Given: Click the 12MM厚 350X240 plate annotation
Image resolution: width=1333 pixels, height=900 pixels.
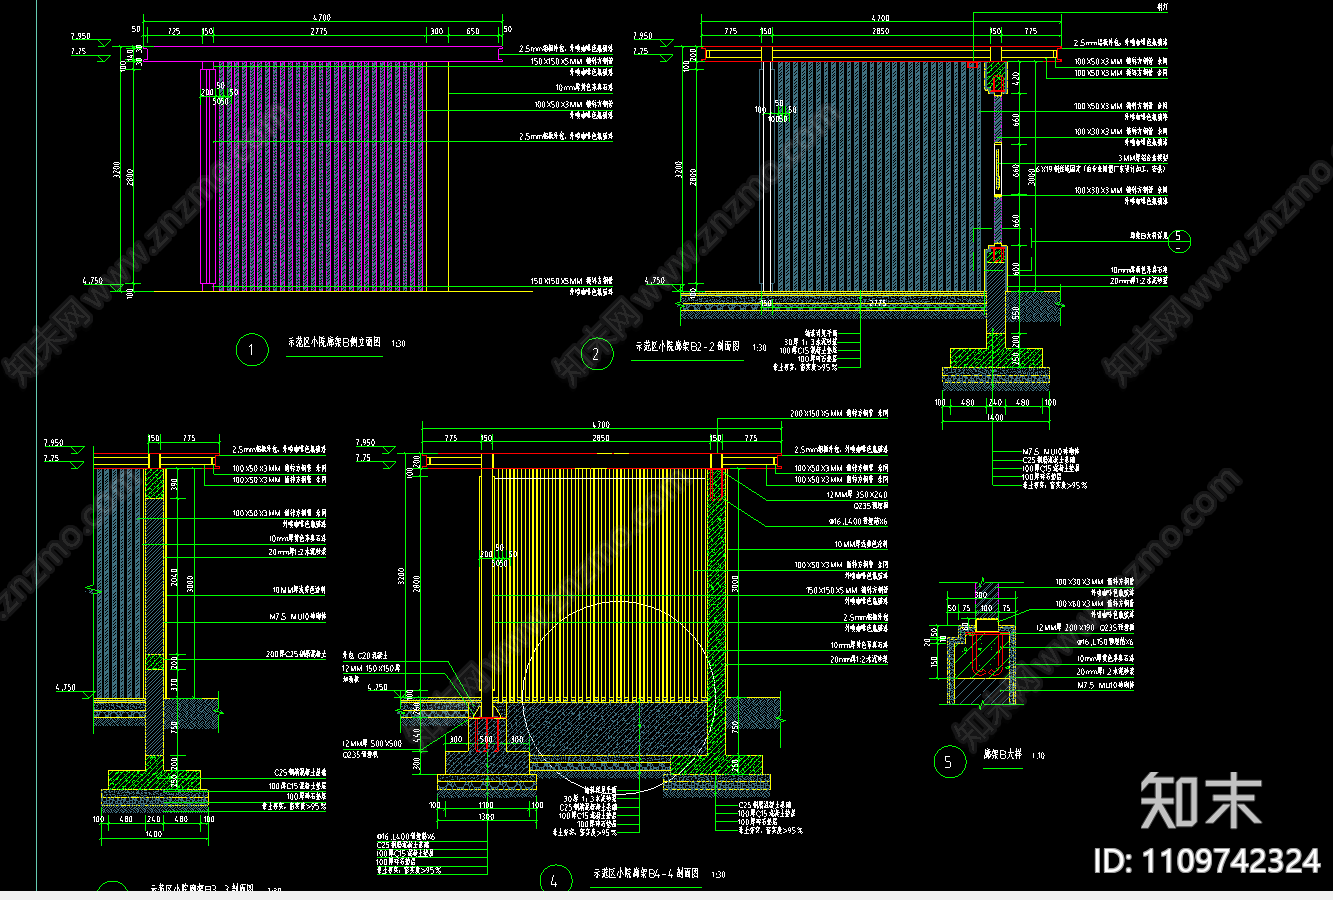Looking at the screenshot, I should tap(856, 495).
